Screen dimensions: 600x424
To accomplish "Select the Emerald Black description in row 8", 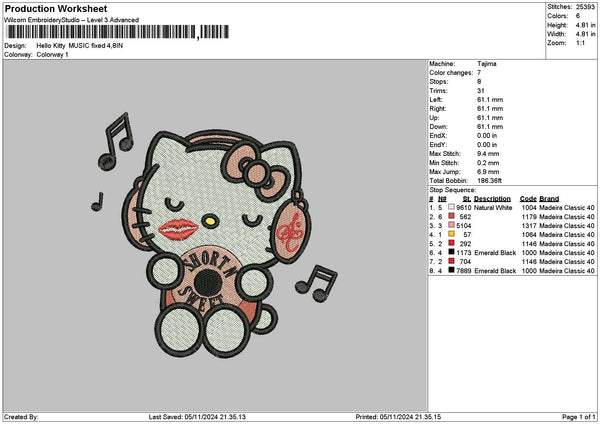I will [x=495, y=271].
